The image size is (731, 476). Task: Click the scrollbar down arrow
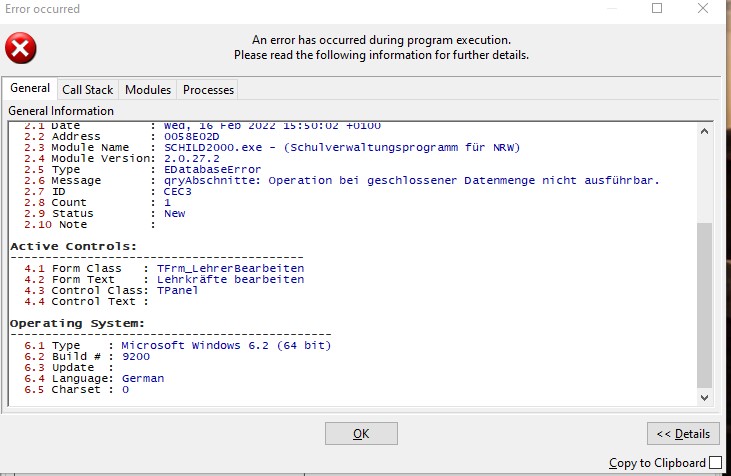click(x=704, y=398)
